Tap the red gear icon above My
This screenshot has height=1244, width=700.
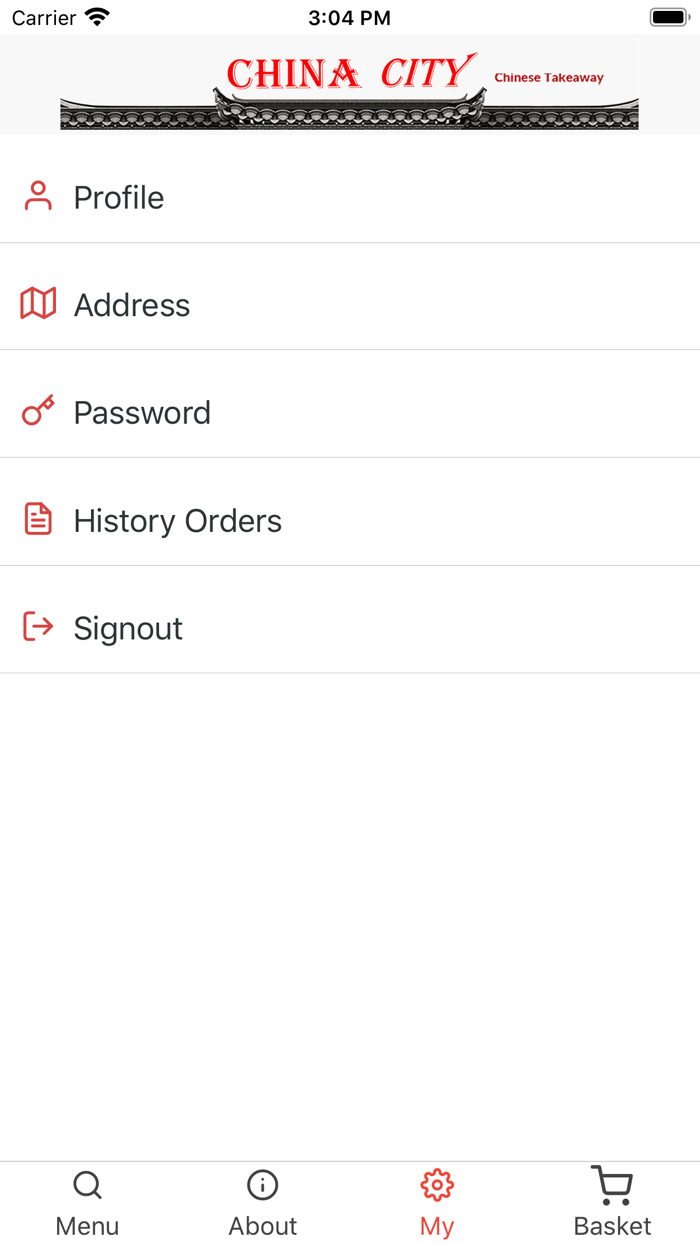point(437,1186)
